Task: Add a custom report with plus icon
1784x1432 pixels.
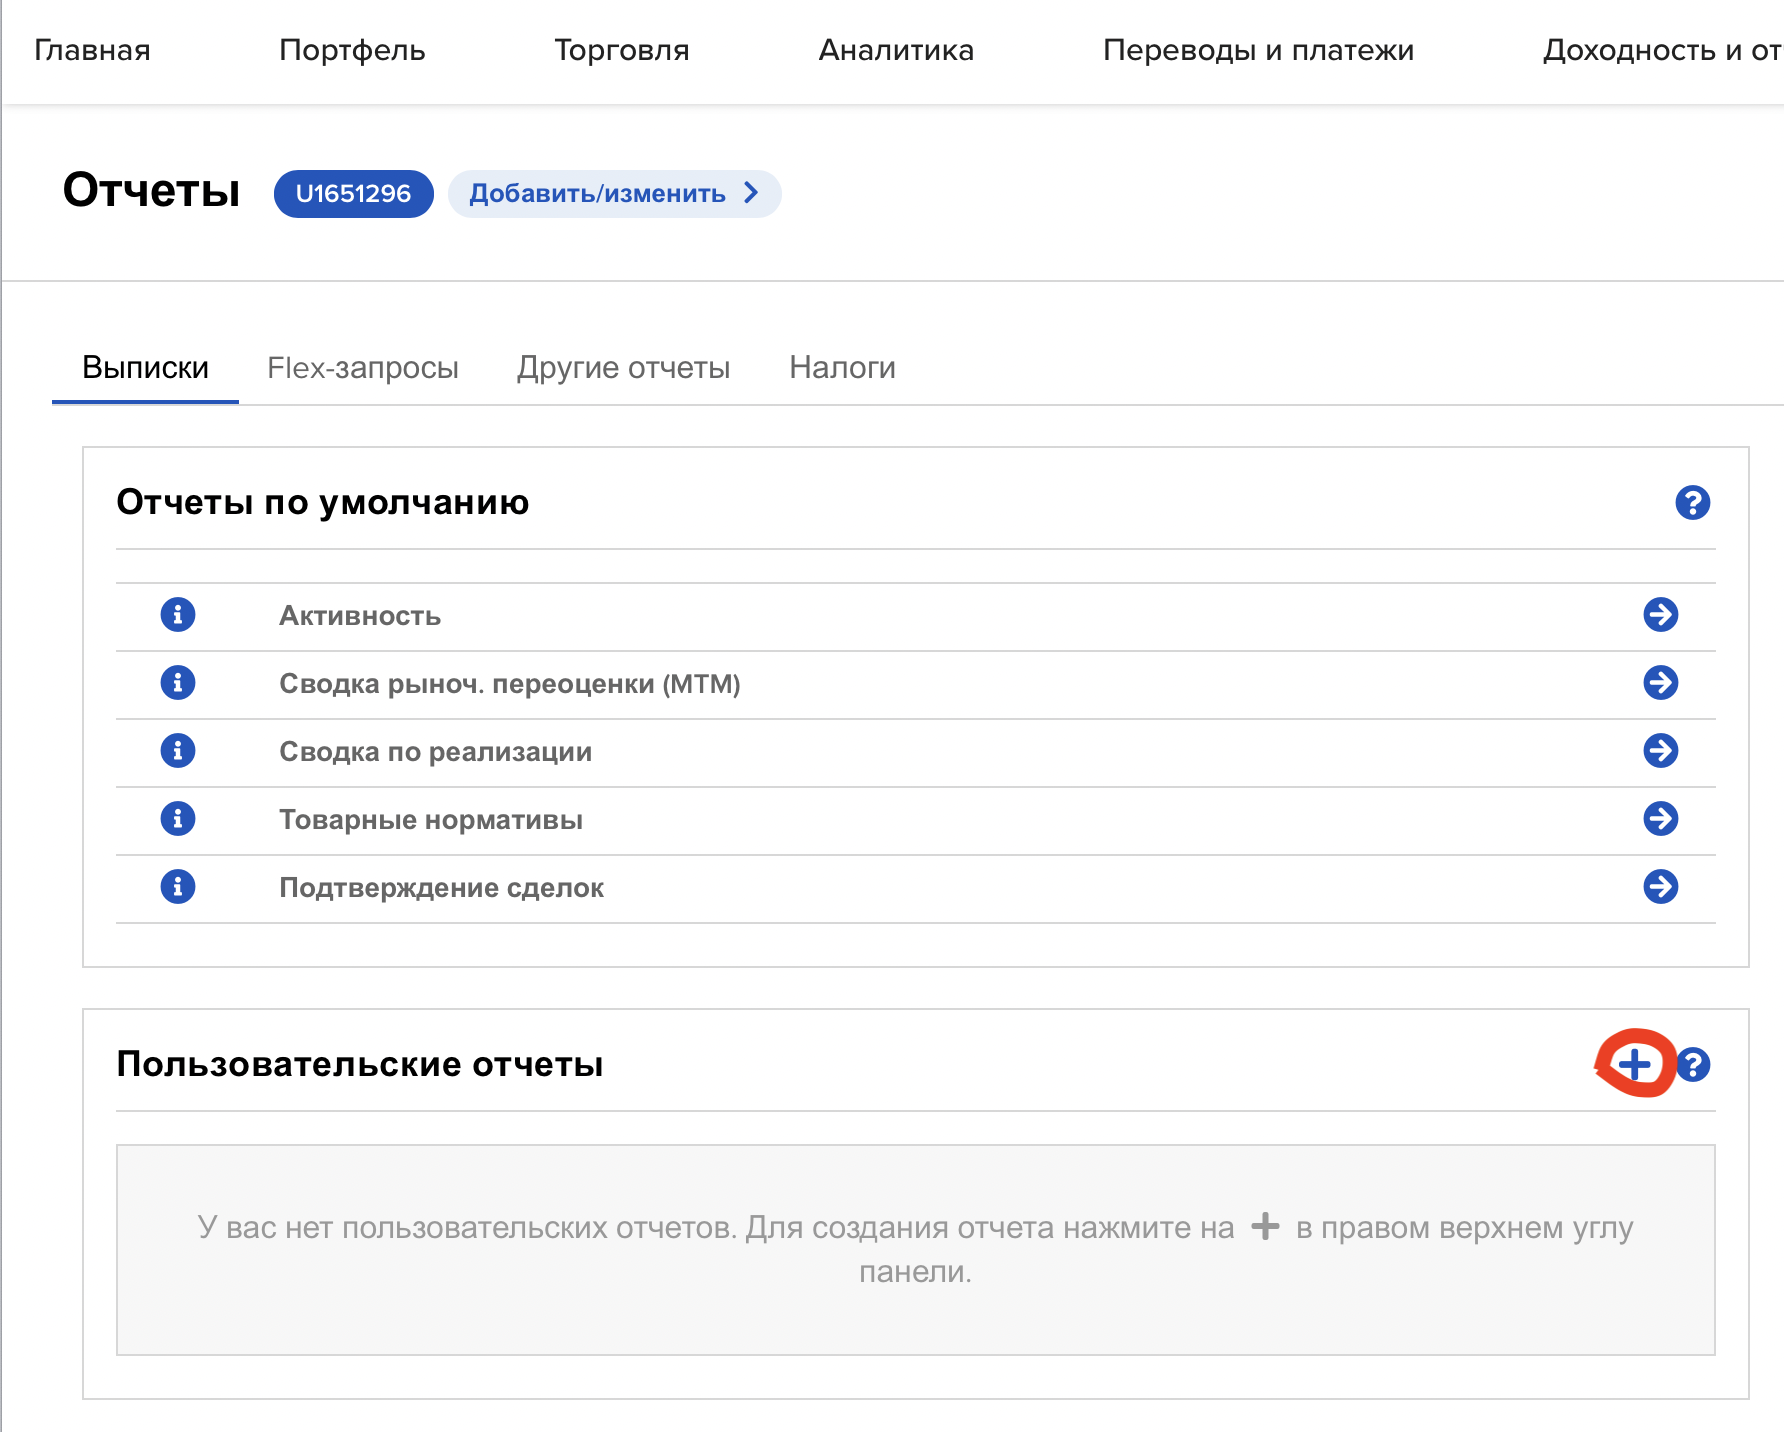Action: pyautogui.click(x=1635, y=1064)
